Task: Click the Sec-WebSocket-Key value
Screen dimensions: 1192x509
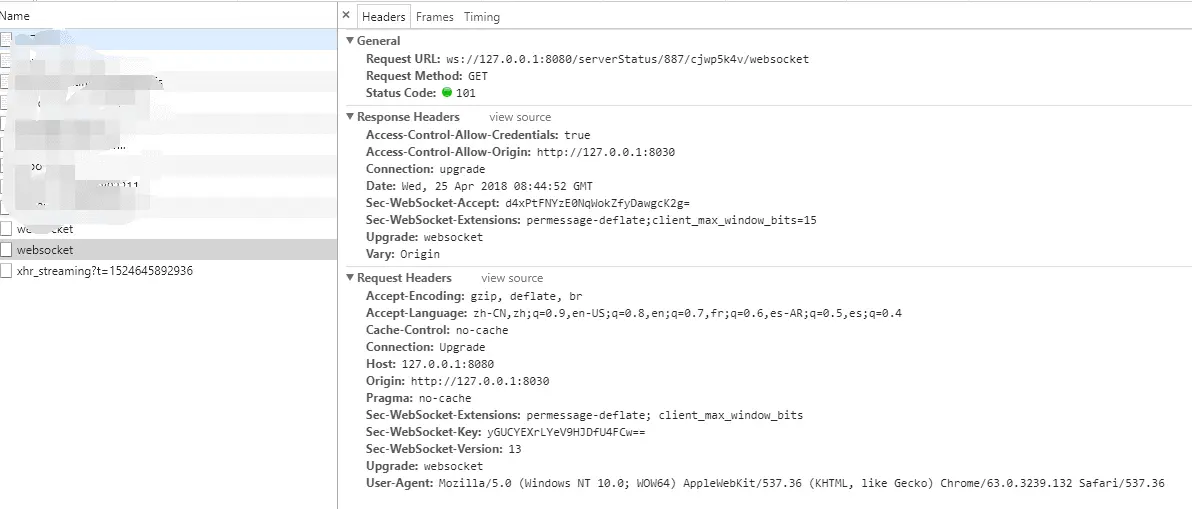Action: point(566,432)
